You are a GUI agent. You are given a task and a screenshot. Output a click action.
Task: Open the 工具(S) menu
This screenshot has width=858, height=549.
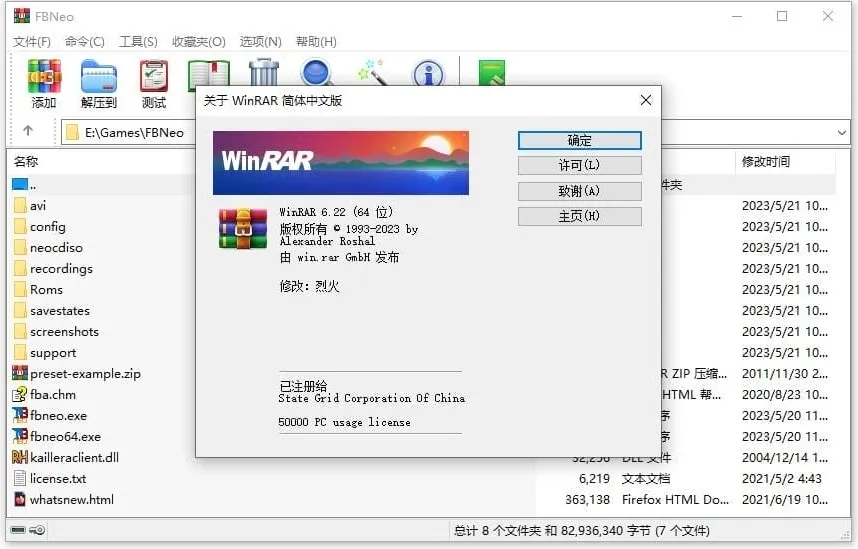click(x=138, y=41)
